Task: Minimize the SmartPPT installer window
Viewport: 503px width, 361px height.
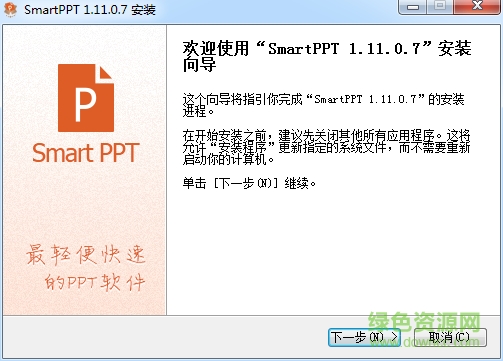Action: [413, 6]
